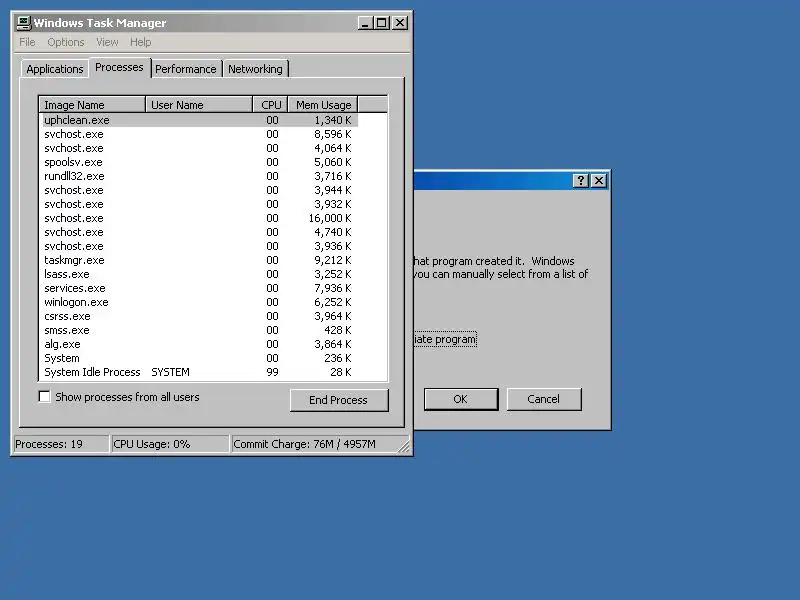Click the Commit Charge status panel

[x=314, y=444]
